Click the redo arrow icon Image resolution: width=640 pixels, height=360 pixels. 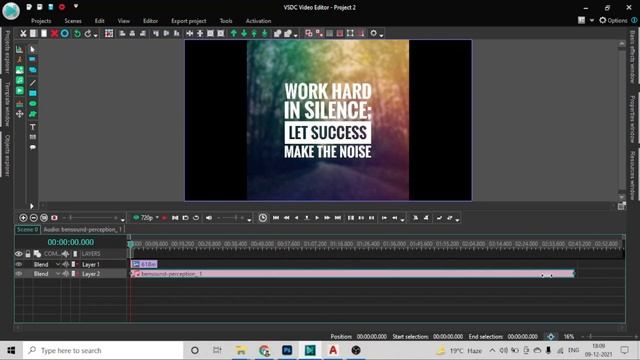click(88, 33)
